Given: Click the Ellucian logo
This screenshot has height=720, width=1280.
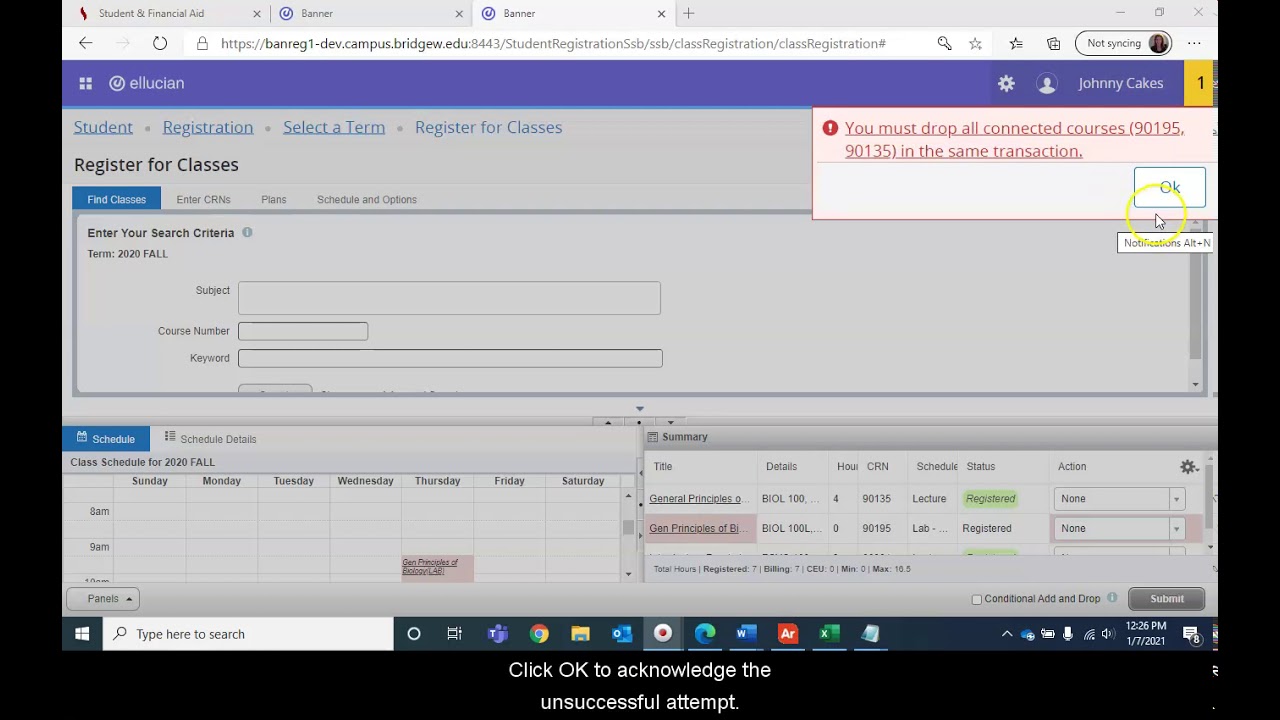Looking at the screenshot, I should point(147,83).
